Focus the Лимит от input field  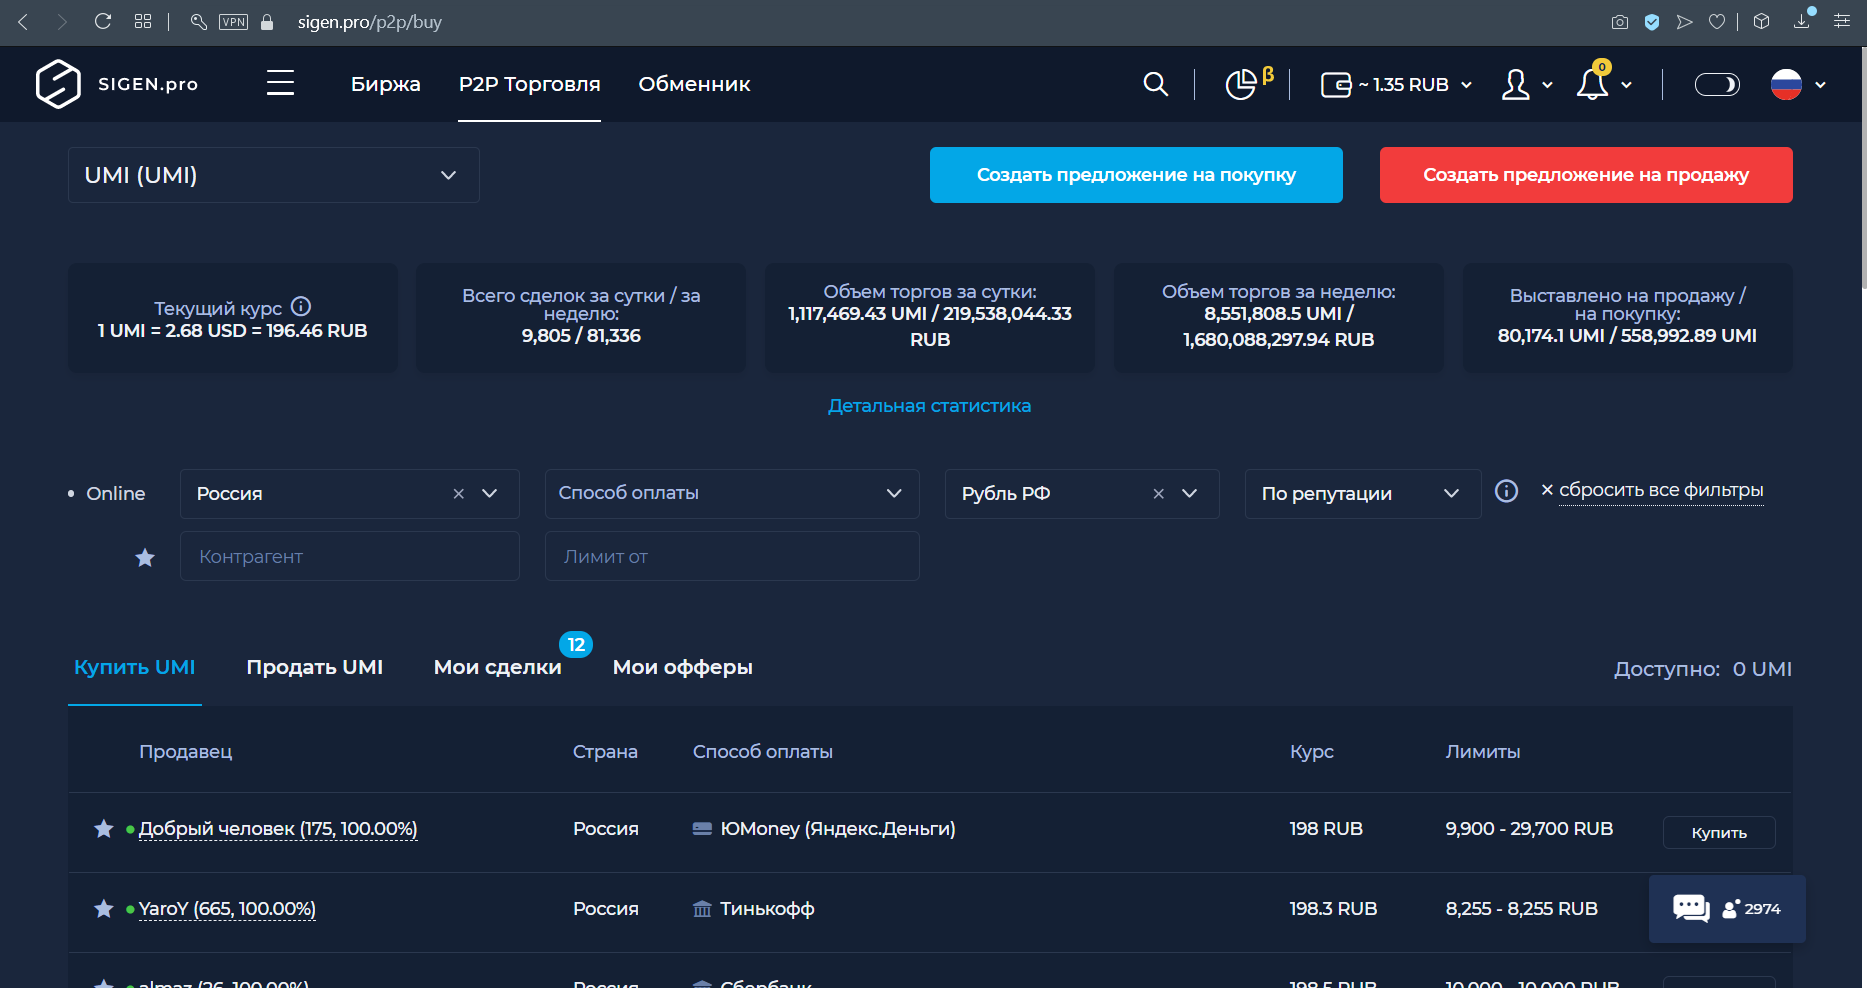coord(732,556)
